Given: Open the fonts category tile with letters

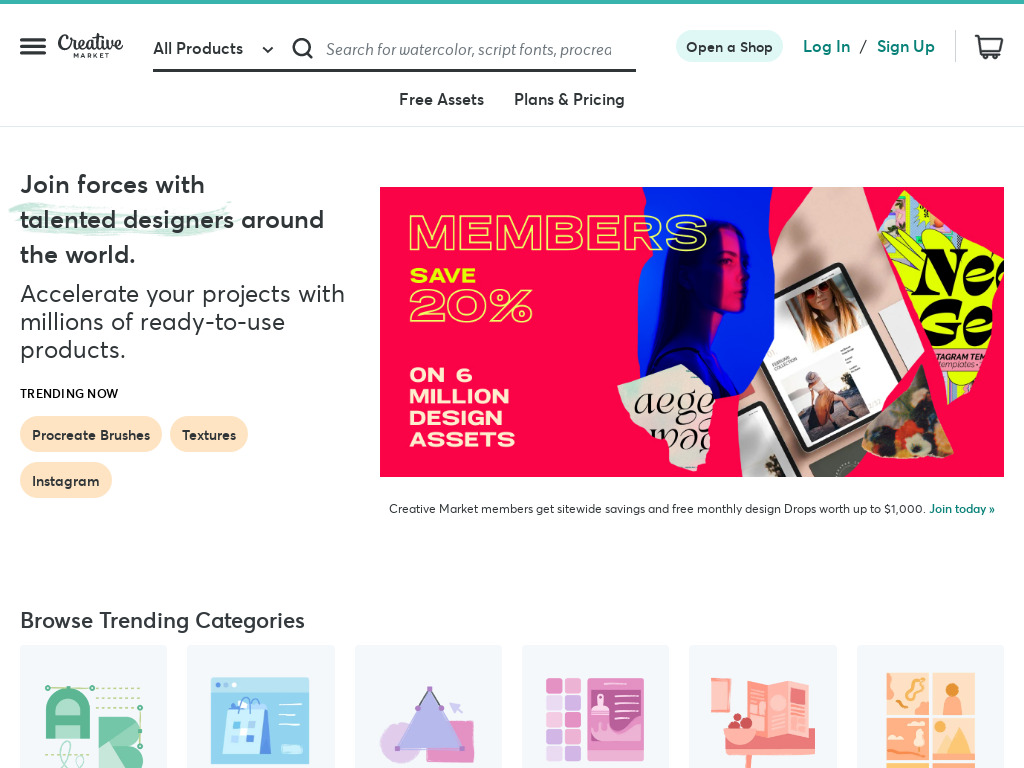Looking at the screenshot, I should pyautogui.click(x=93, y=707).
